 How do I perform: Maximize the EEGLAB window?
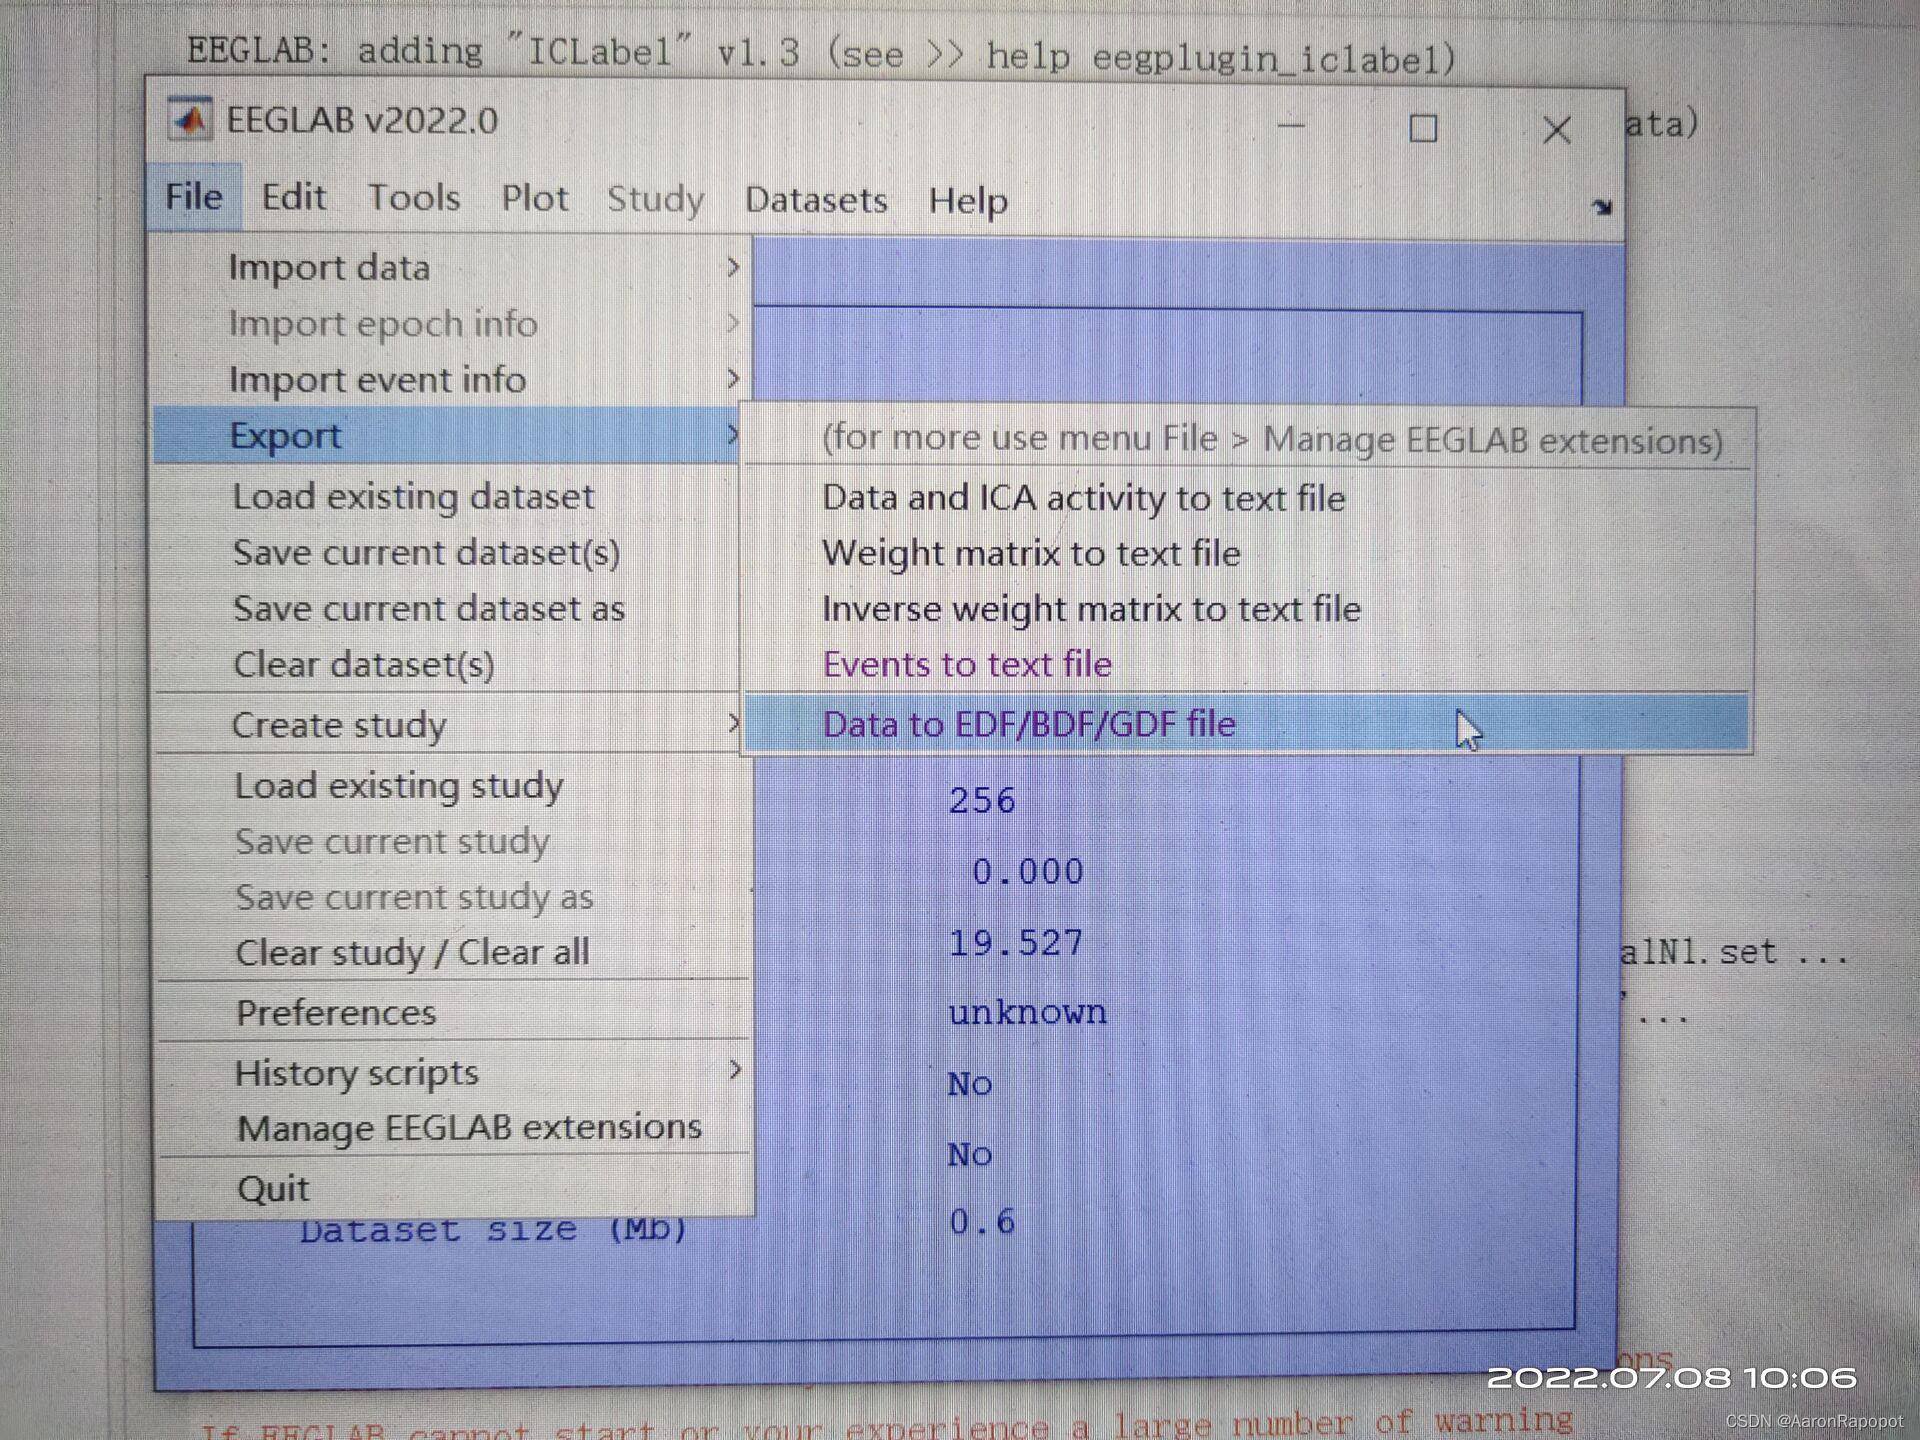click(1422, 128)
